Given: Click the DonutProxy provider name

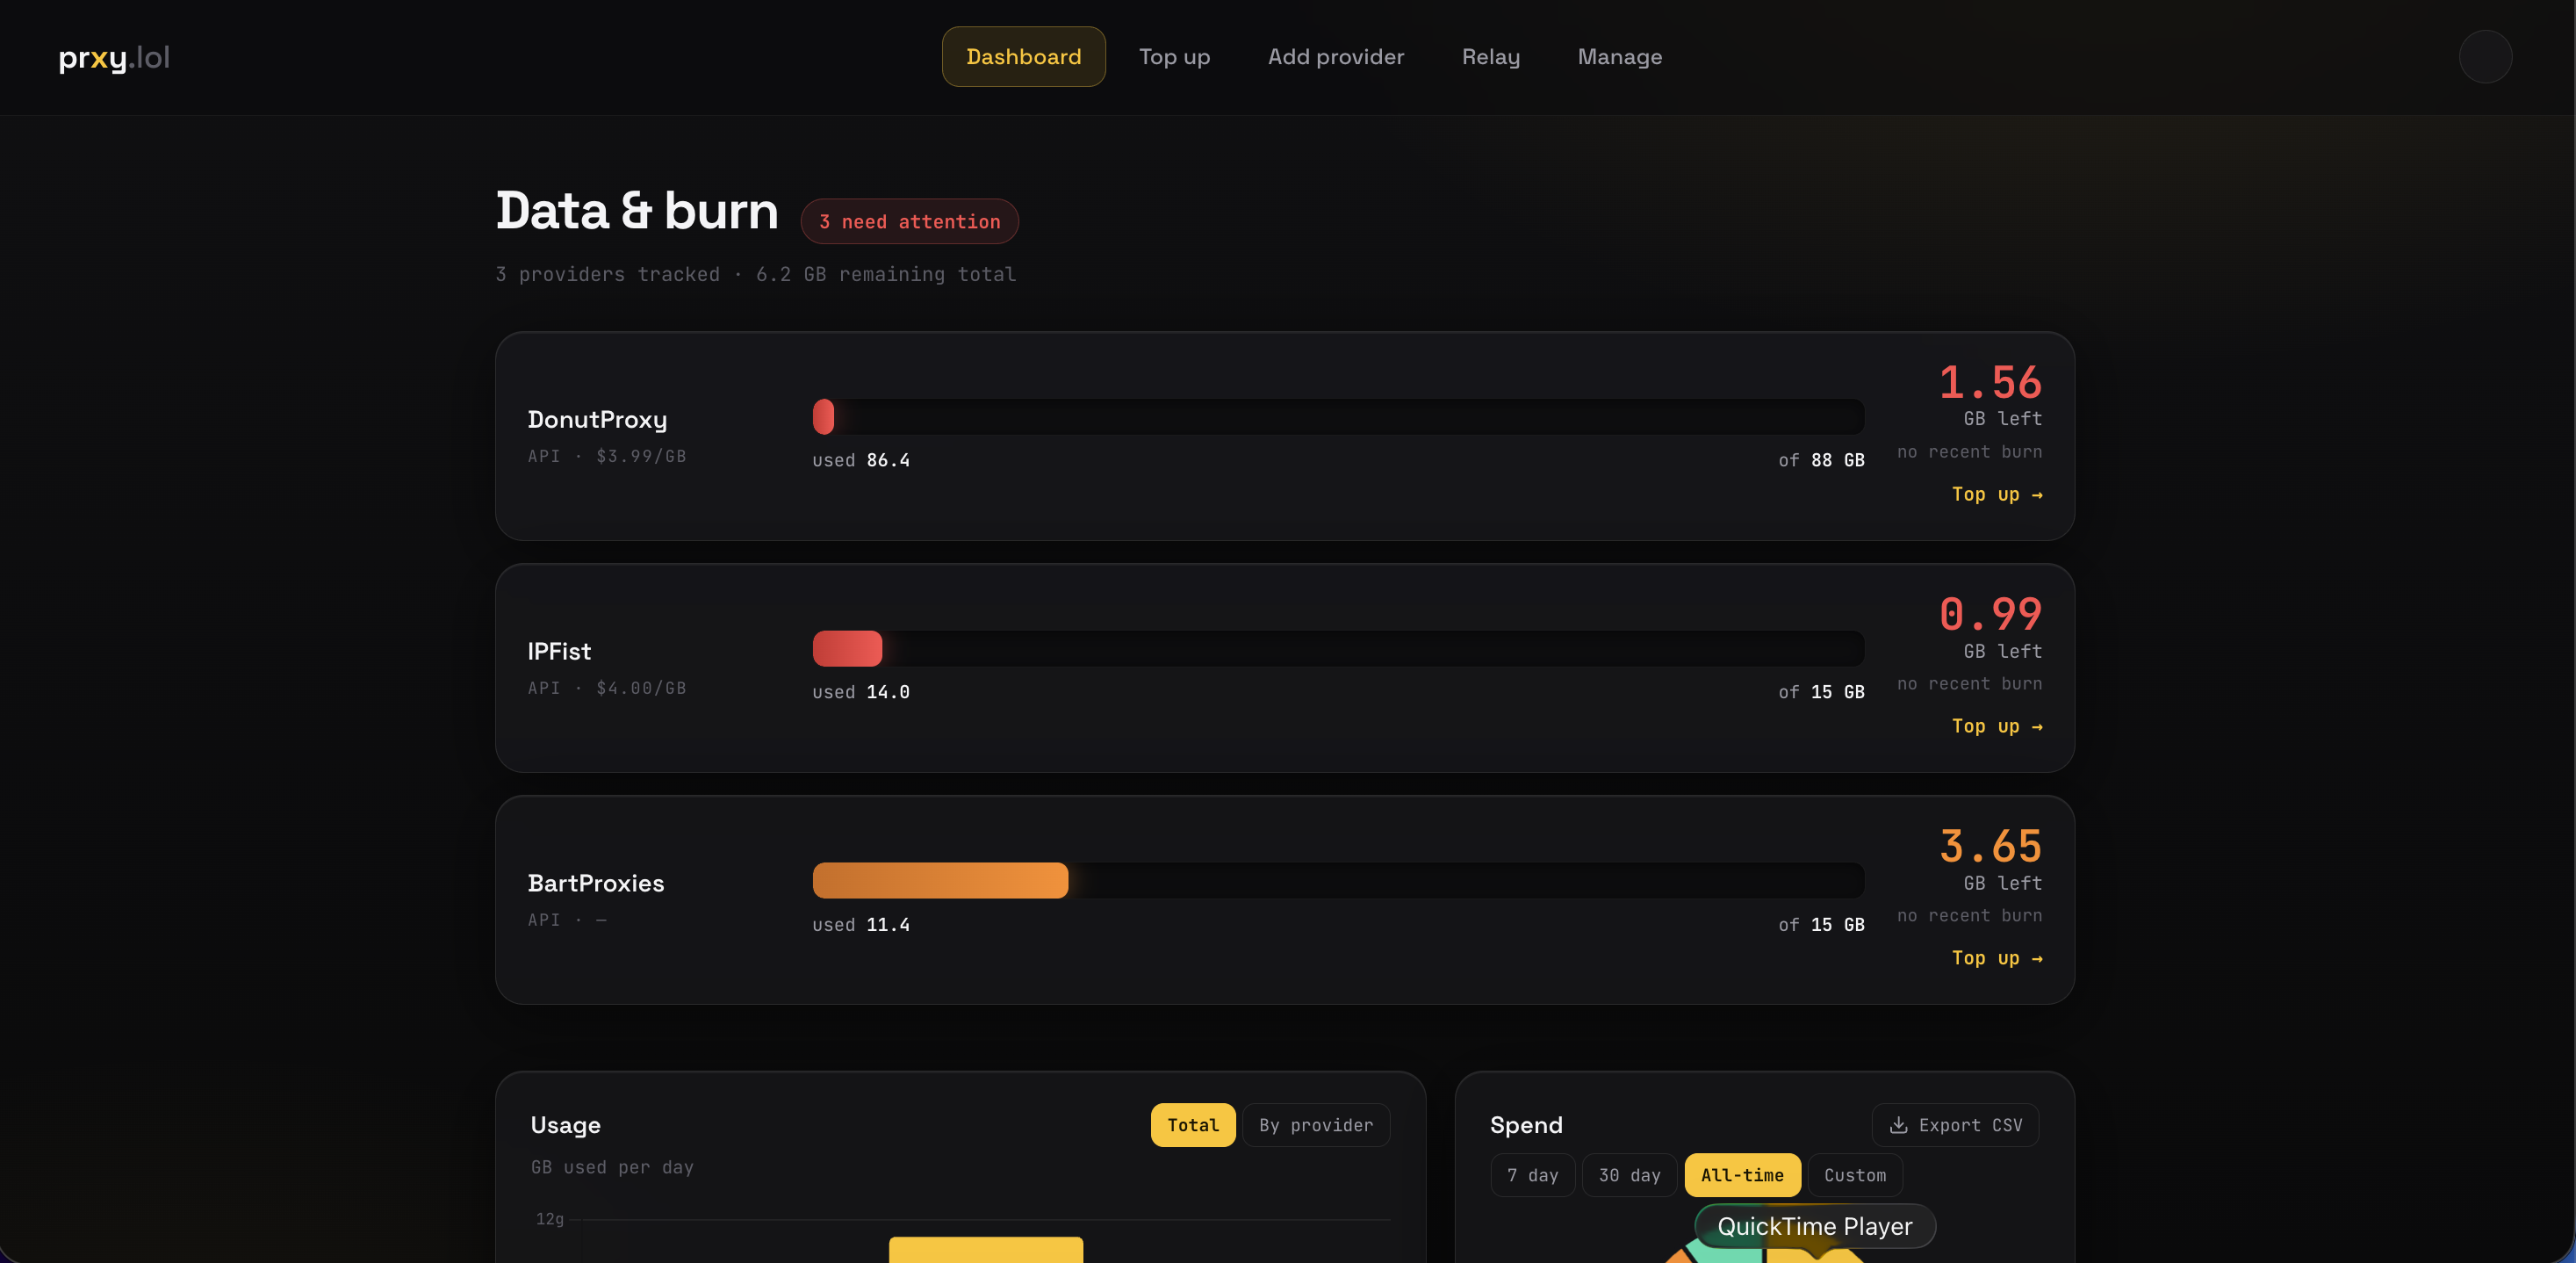Looking at the screenshot, I should [x=597, y=420].
